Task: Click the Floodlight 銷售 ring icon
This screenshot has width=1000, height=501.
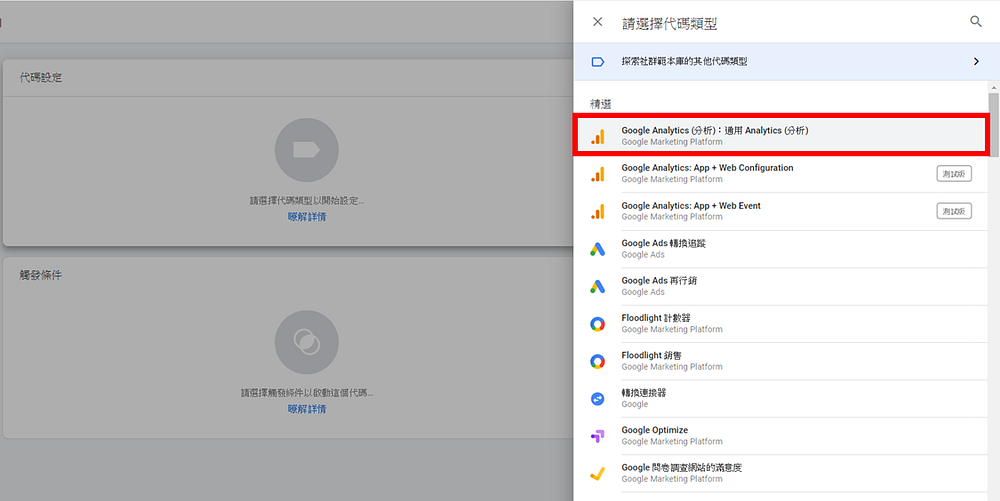Action: (598, 362)
